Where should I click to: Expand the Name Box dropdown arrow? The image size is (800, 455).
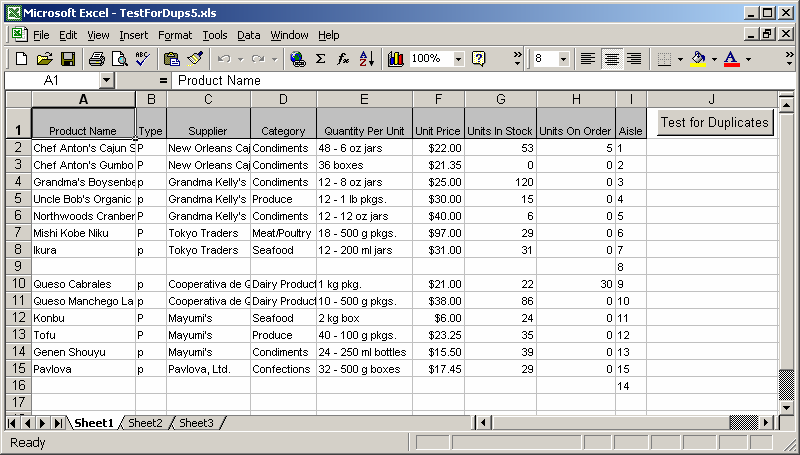point(106,80)
